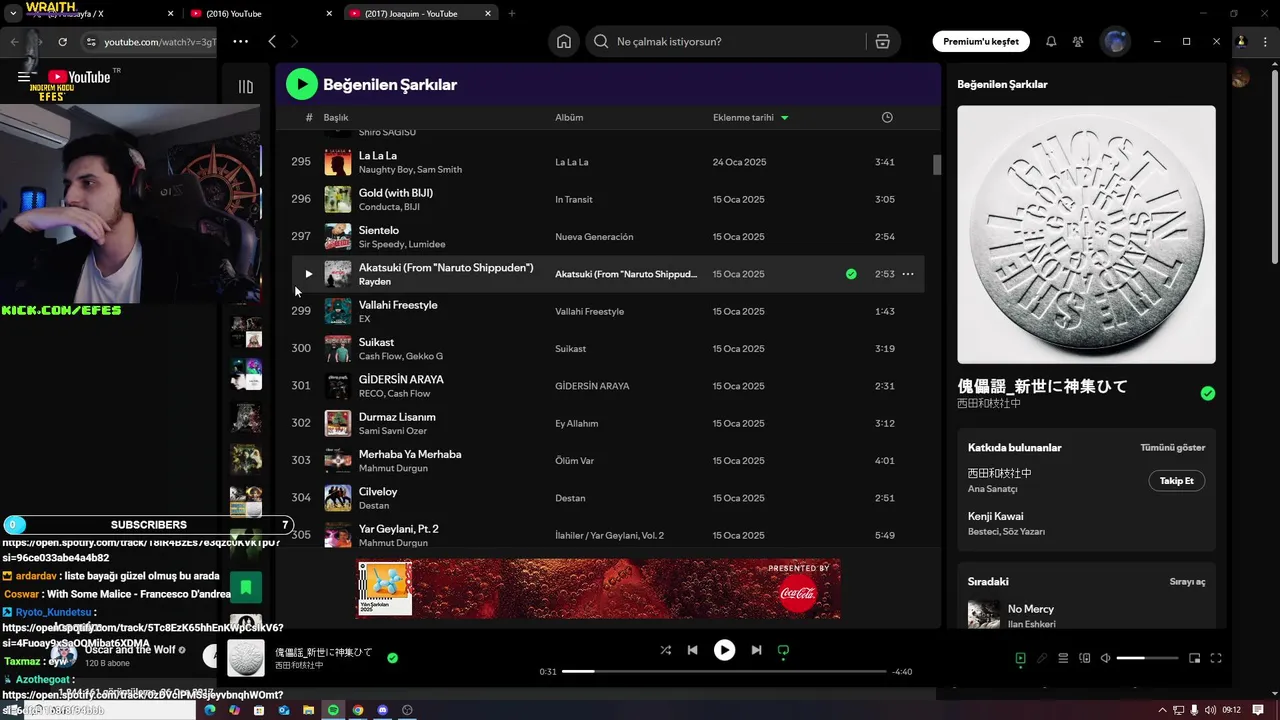Open Chrome tab search dropdown arrow
Image resolution: width=1280 pixels, height=720 pixels.
tap(13, 14)
